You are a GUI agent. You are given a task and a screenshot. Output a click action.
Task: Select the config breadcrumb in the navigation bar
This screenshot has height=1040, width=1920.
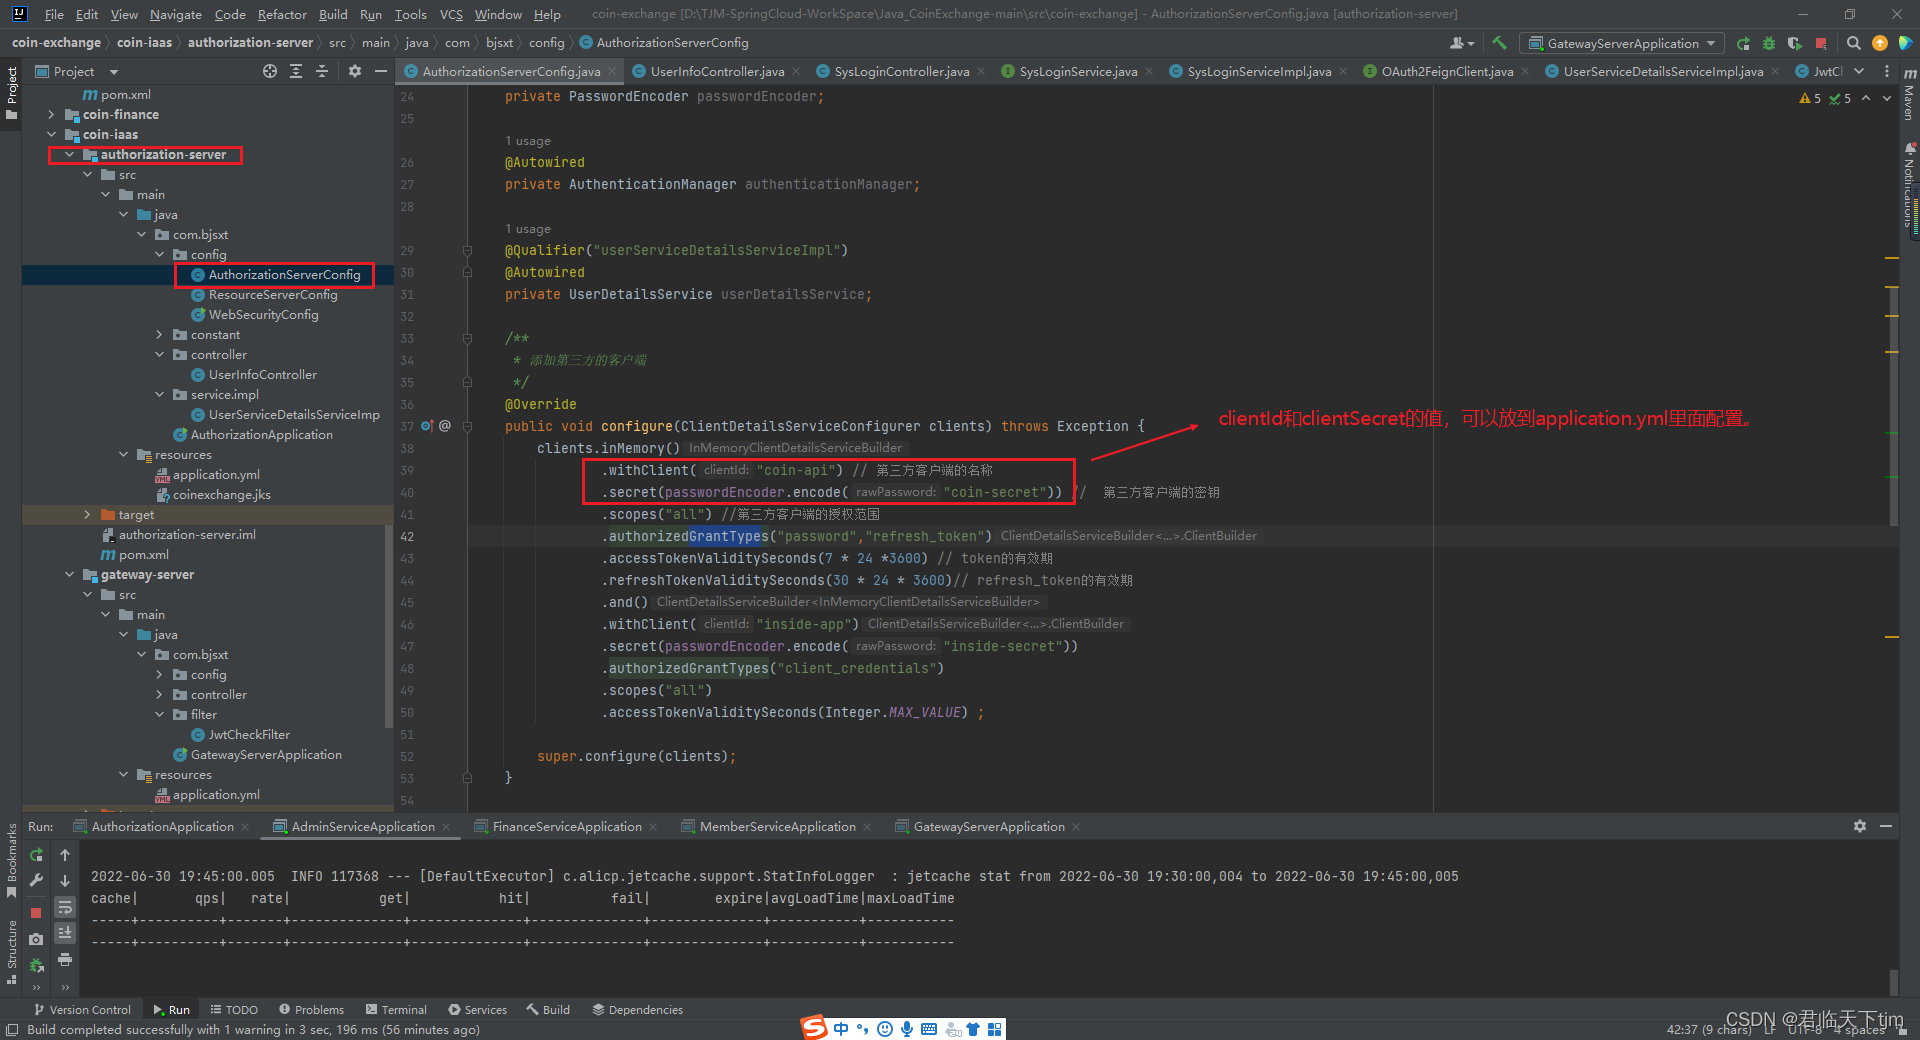[x=547, y=42]
